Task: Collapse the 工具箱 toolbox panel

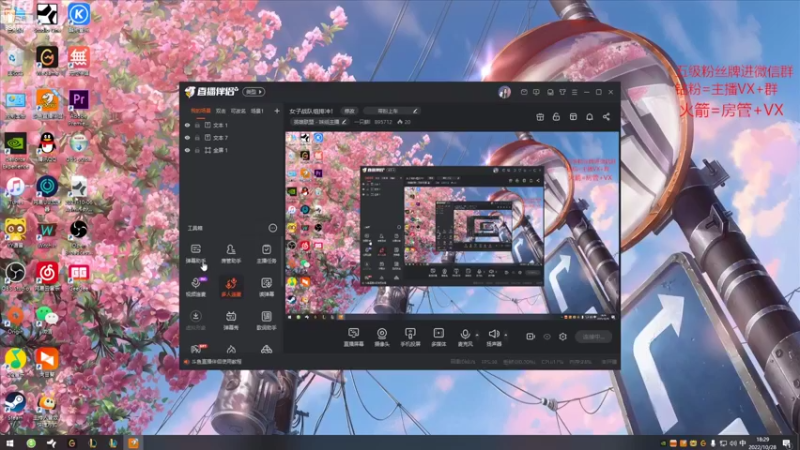Action: 272,228
